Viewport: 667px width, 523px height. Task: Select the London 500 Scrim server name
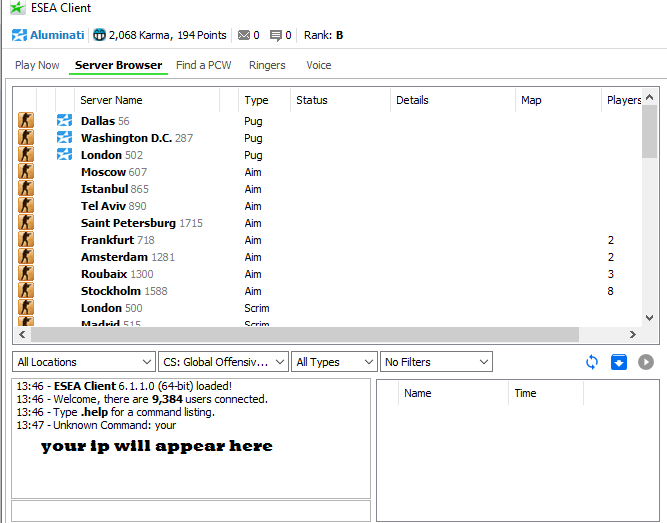(x=111, y=308)
